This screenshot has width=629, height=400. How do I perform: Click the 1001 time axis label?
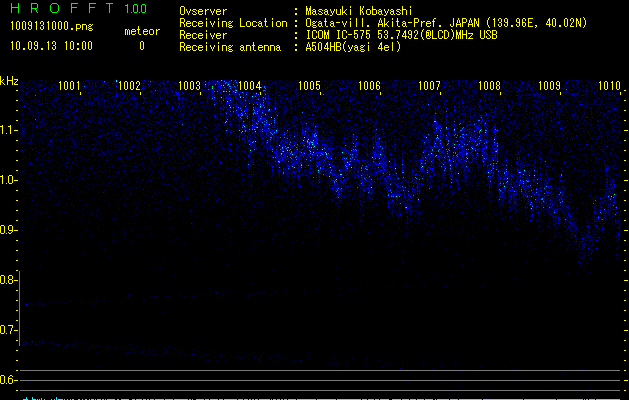[x=69, y=85]
